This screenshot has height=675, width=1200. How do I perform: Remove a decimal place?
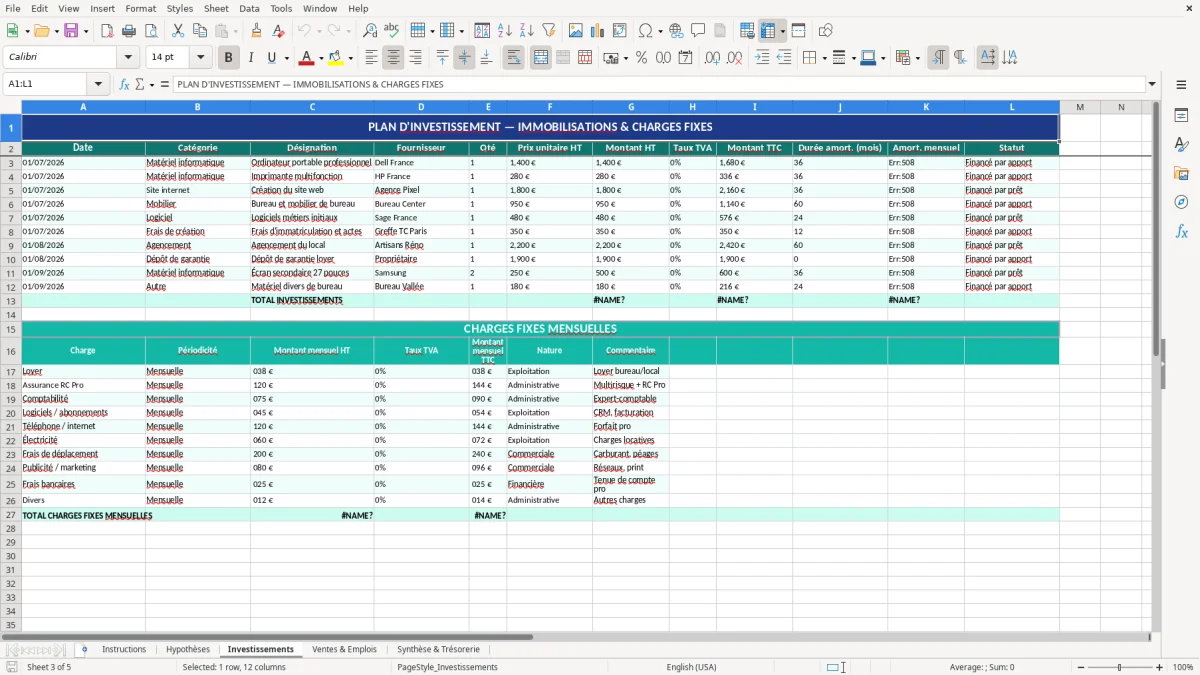click(735, 58)
